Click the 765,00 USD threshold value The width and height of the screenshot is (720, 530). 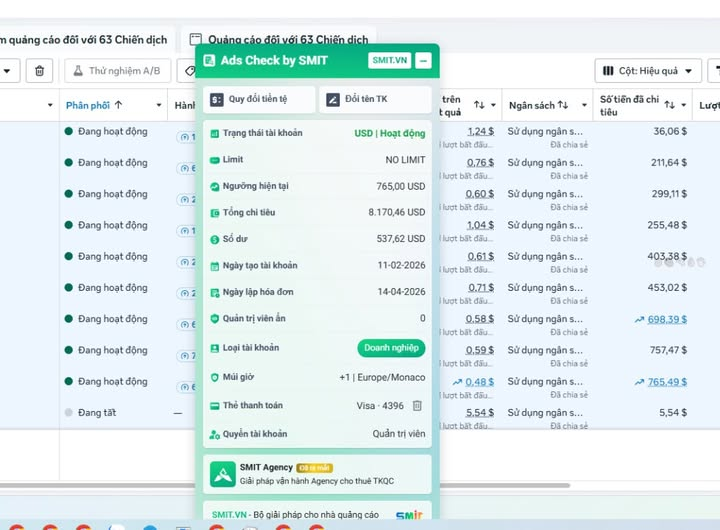click(400, 186)
